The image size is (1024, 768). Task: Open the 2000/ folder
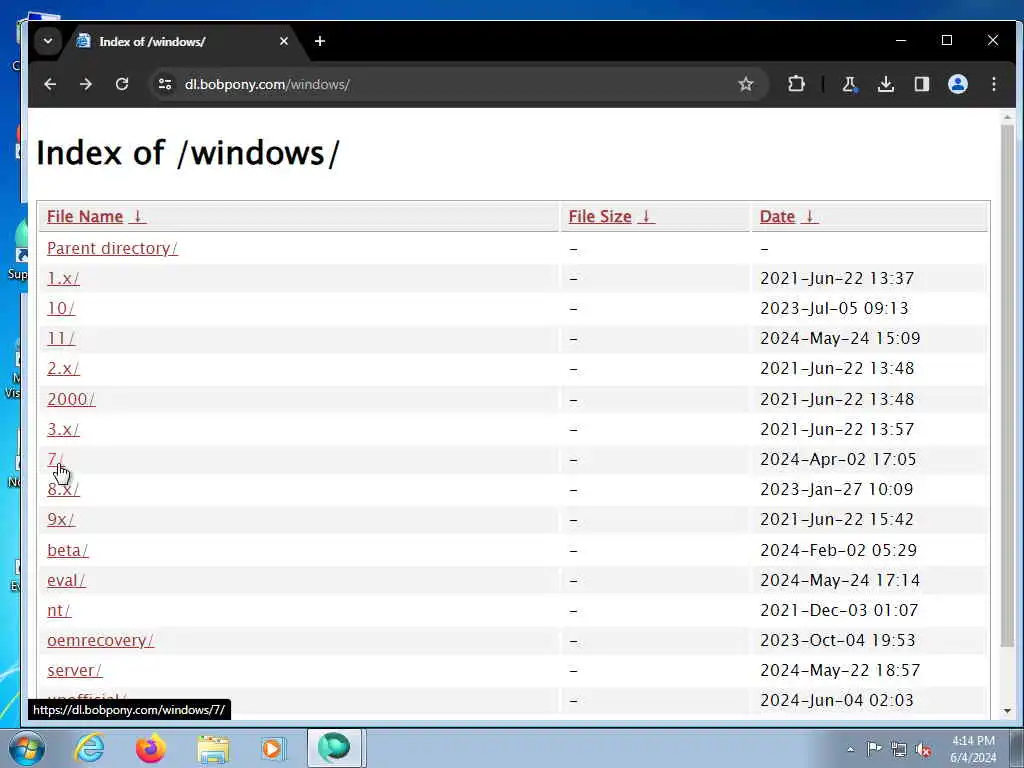pyautogui.click(x=71, y=399)
